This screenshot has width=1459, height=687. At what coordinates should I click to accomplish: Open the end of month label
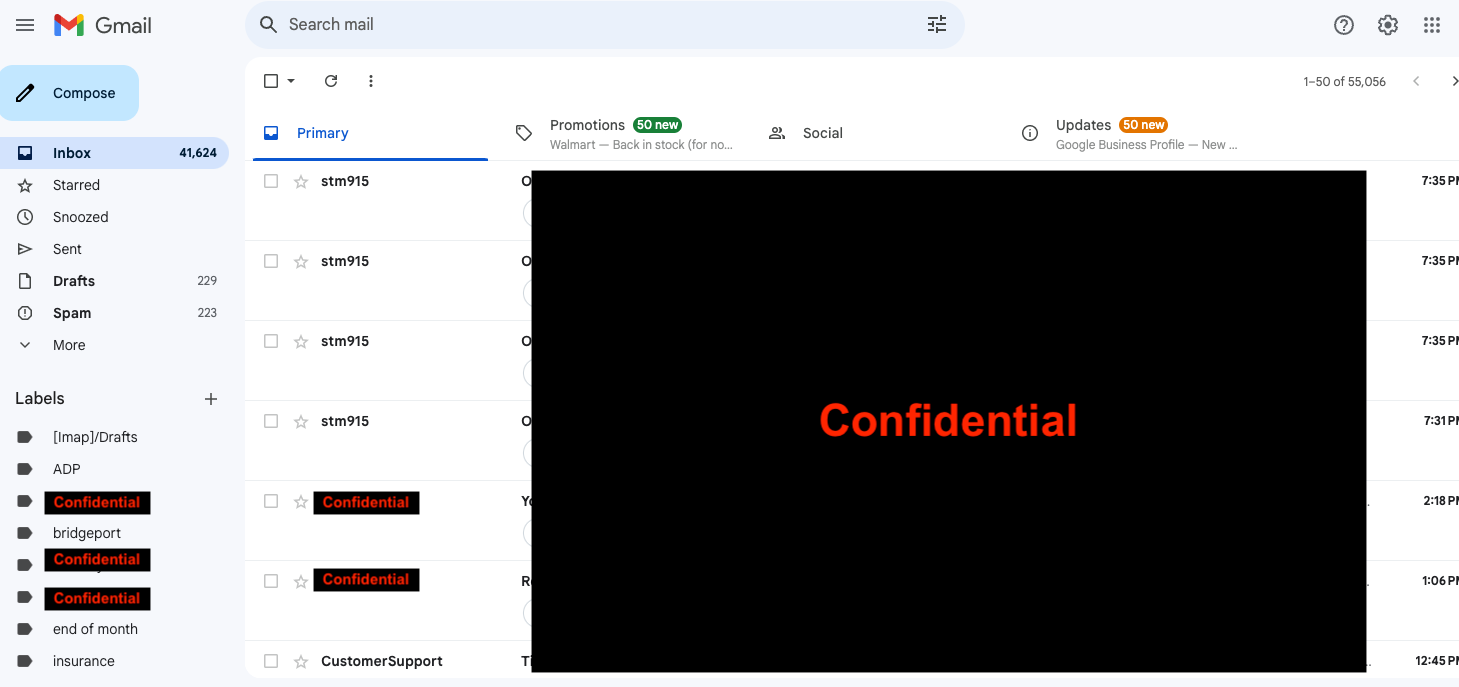95,629
